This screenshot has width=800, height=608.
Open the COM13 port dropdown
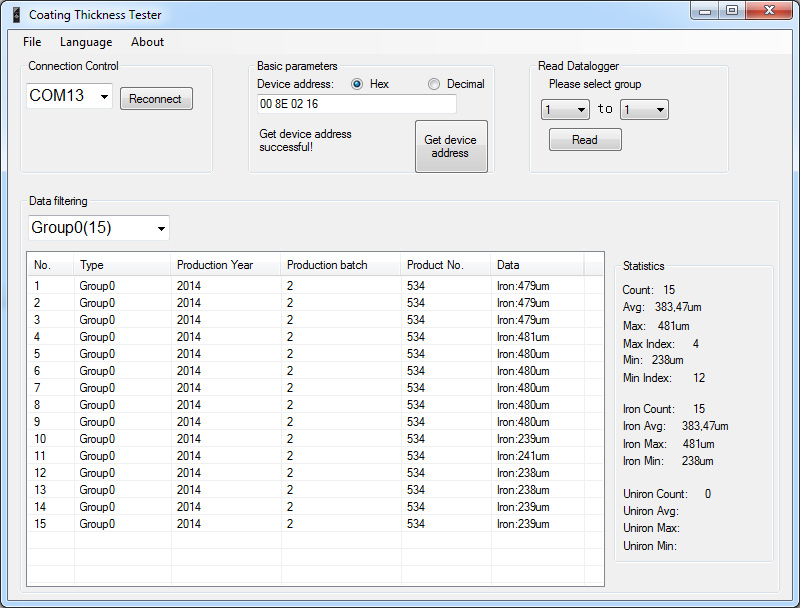(x=104, y=97)
